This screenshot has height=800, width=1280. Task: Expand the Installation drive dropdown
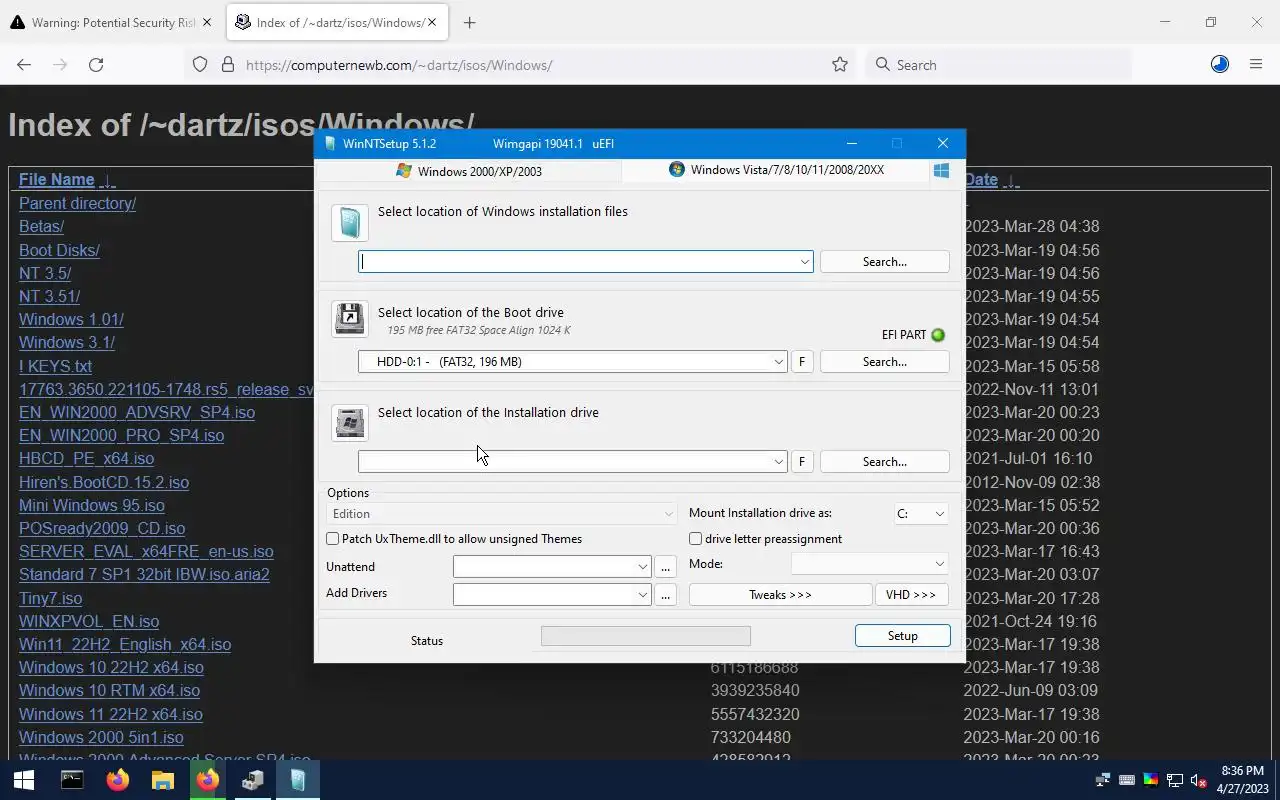[778, 462]
